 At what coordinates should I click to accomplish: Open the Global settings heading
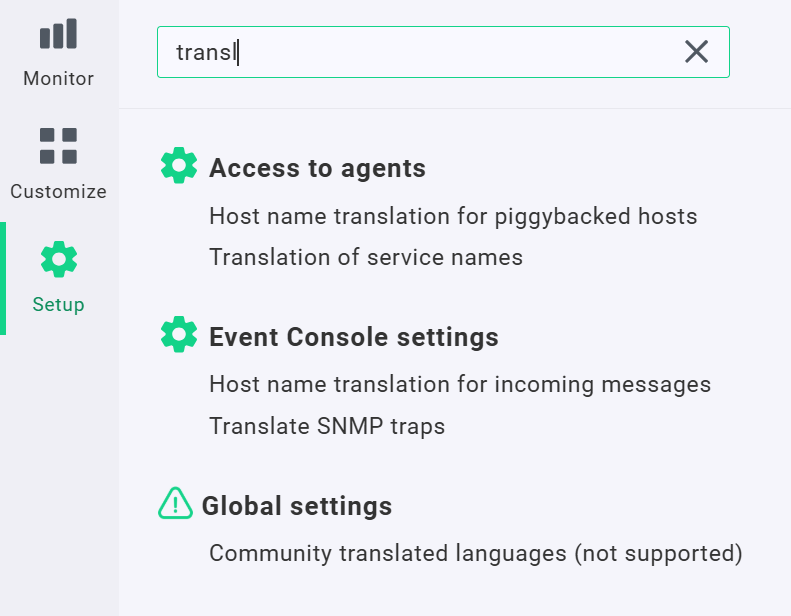tap(296, 506)
